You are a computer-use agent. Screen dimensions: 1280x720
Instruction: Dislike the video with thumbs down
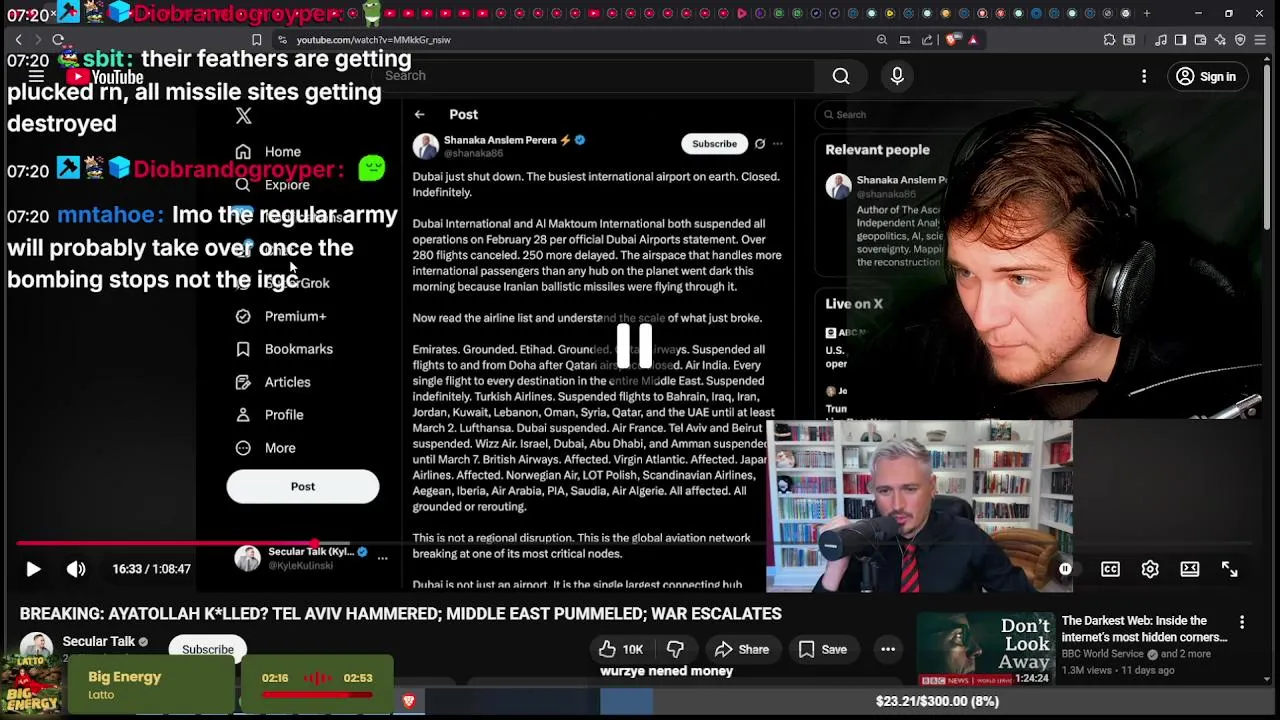tap(676, 650)
